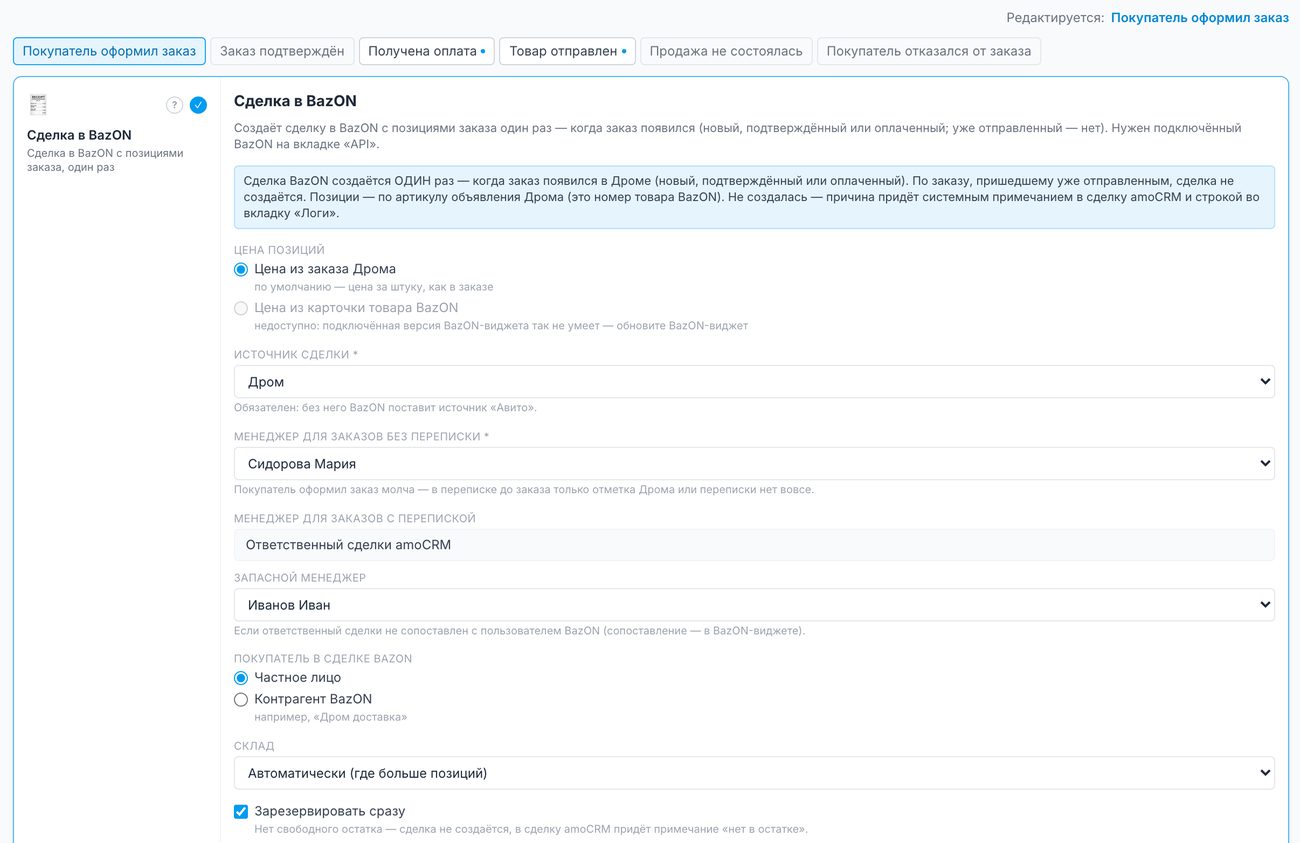This screenshot has height=843, width=1300.
Task: Open the «Источник сделки» dropdown showing Дром
Action: tap(754, 382)
